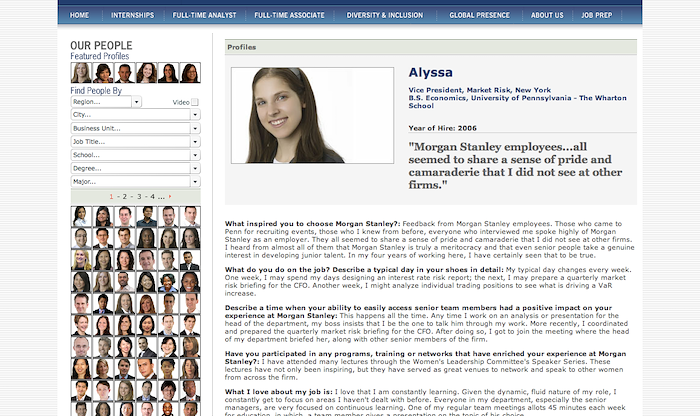Viewport: 700px width, 416px height.
Task: Go to page 4 of profiles
Action: [x=152, y=196]
